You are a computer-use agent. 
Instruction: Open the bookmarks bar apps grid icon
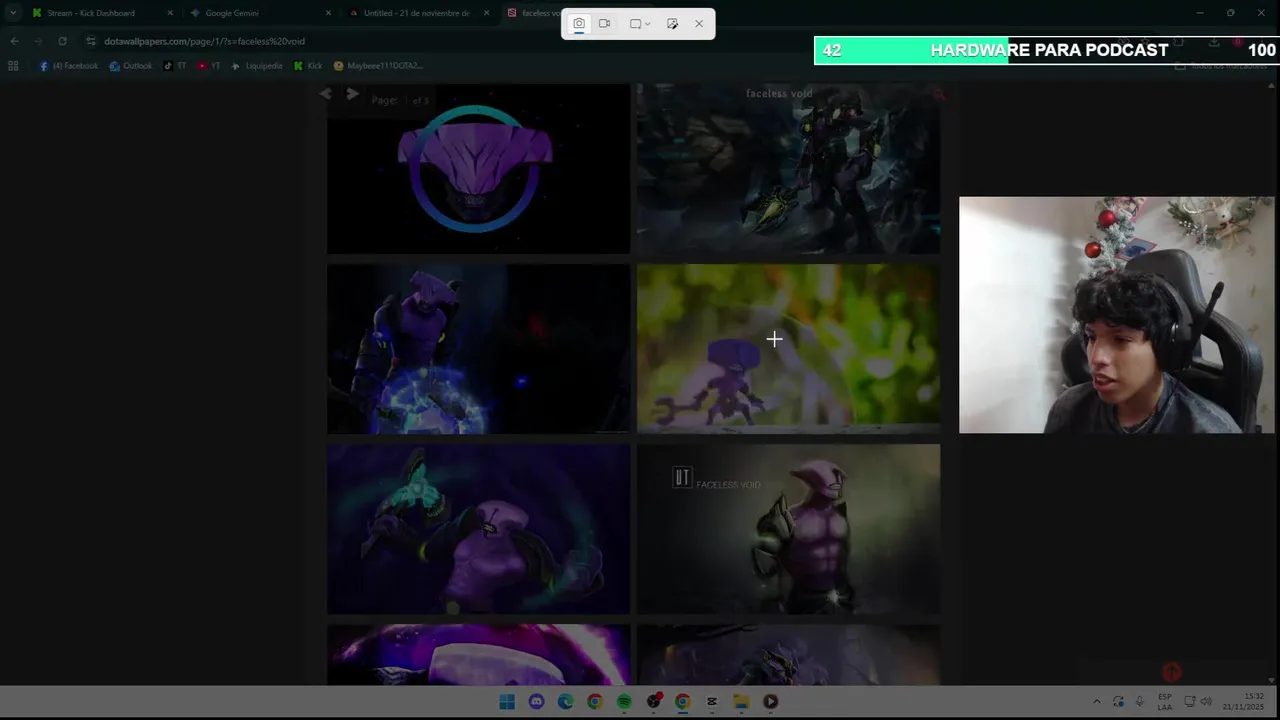13,66
